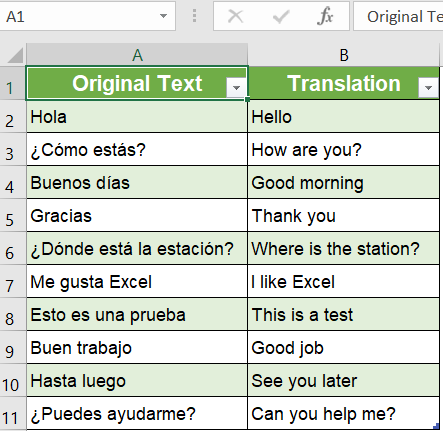
Task: Click the Enter checkmark icon in formula bar
Action: point(281,16)
